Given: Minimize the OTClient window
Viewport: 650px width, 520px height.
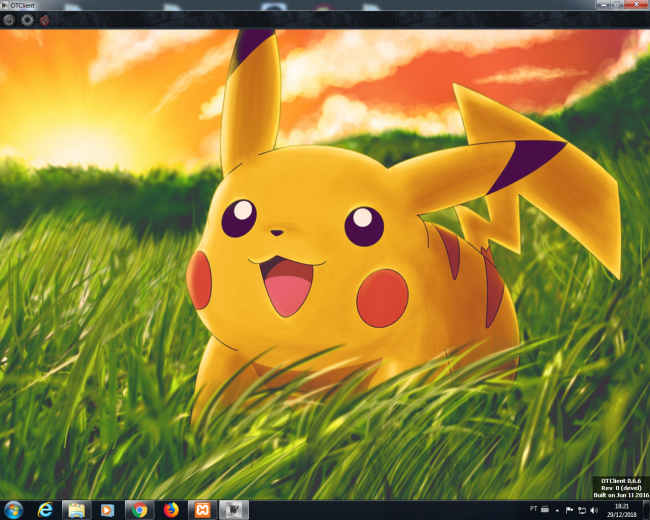Looking at the screenshot, I should 603,4.
